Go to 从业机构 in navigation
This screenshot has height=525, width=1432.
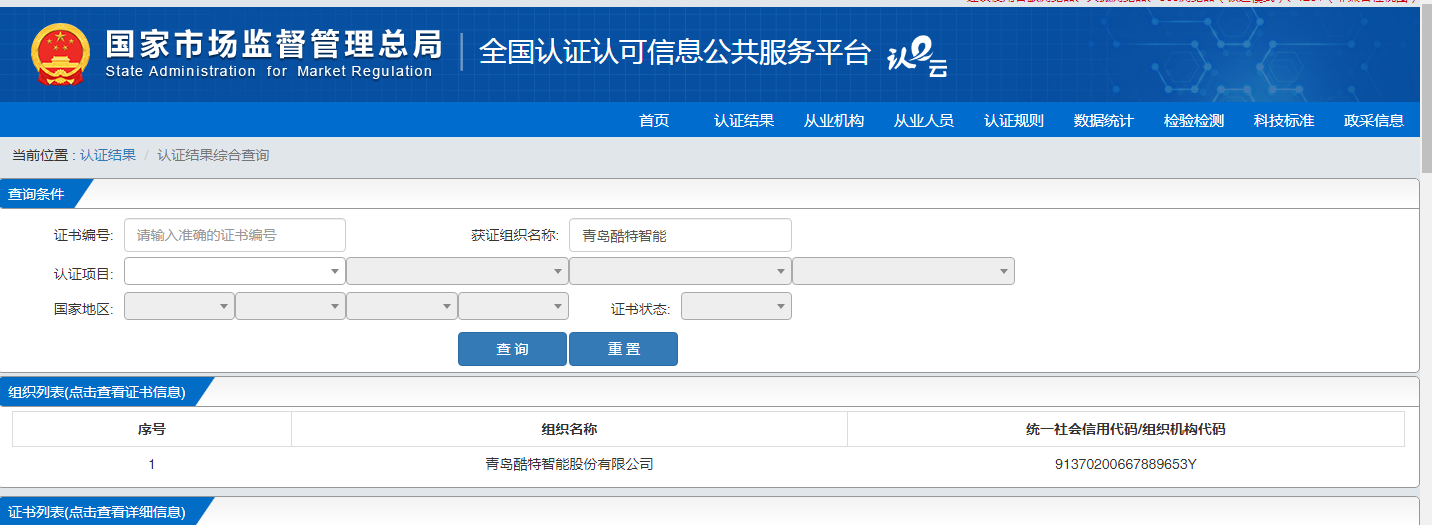[834, 120]
